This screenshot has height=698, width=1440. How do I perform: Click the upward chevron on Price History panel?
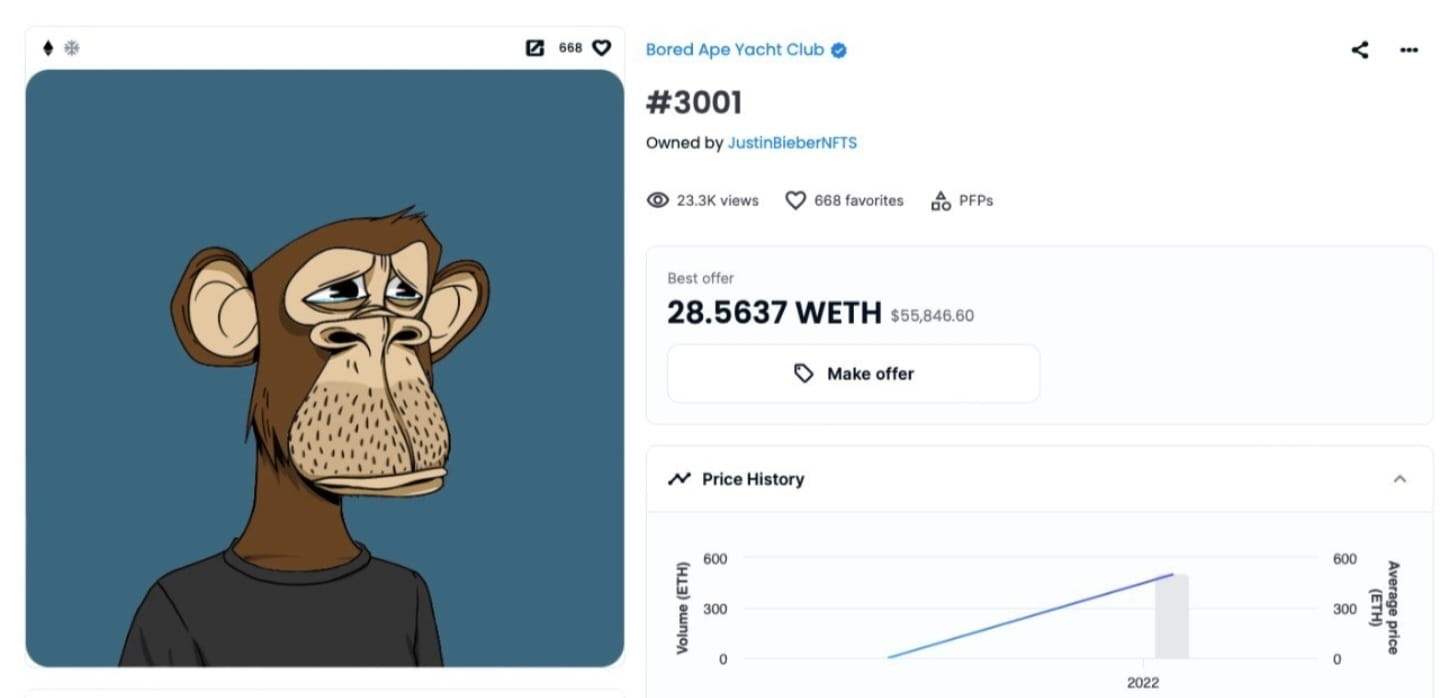coord(1400,479)
